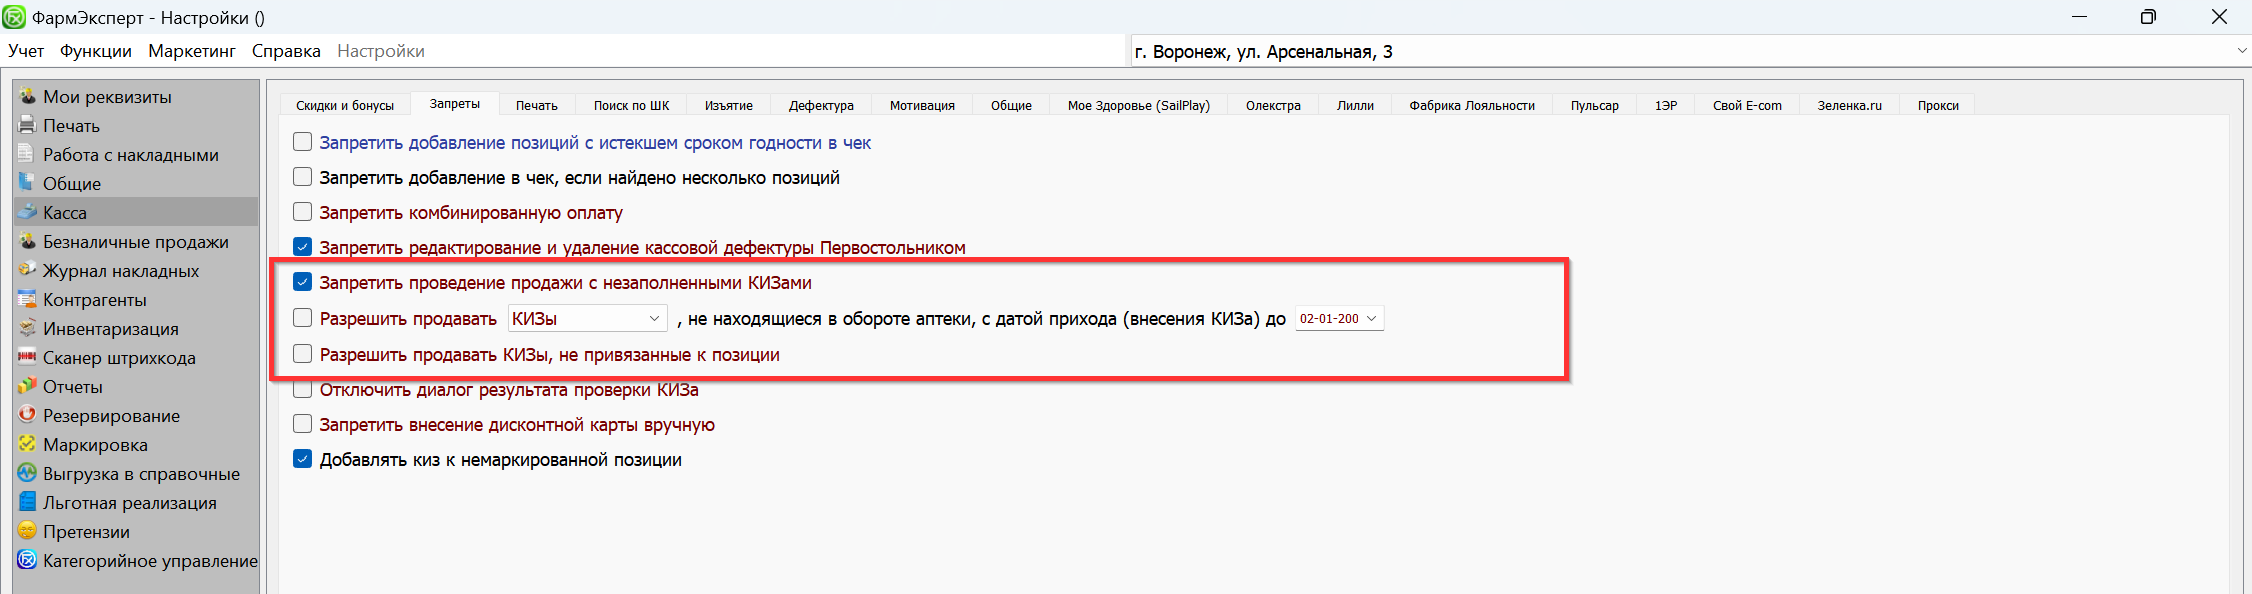This screenshot has height=594, width=2252.
Task: Click the Категорийное управление icon
Action: (27, 561)
